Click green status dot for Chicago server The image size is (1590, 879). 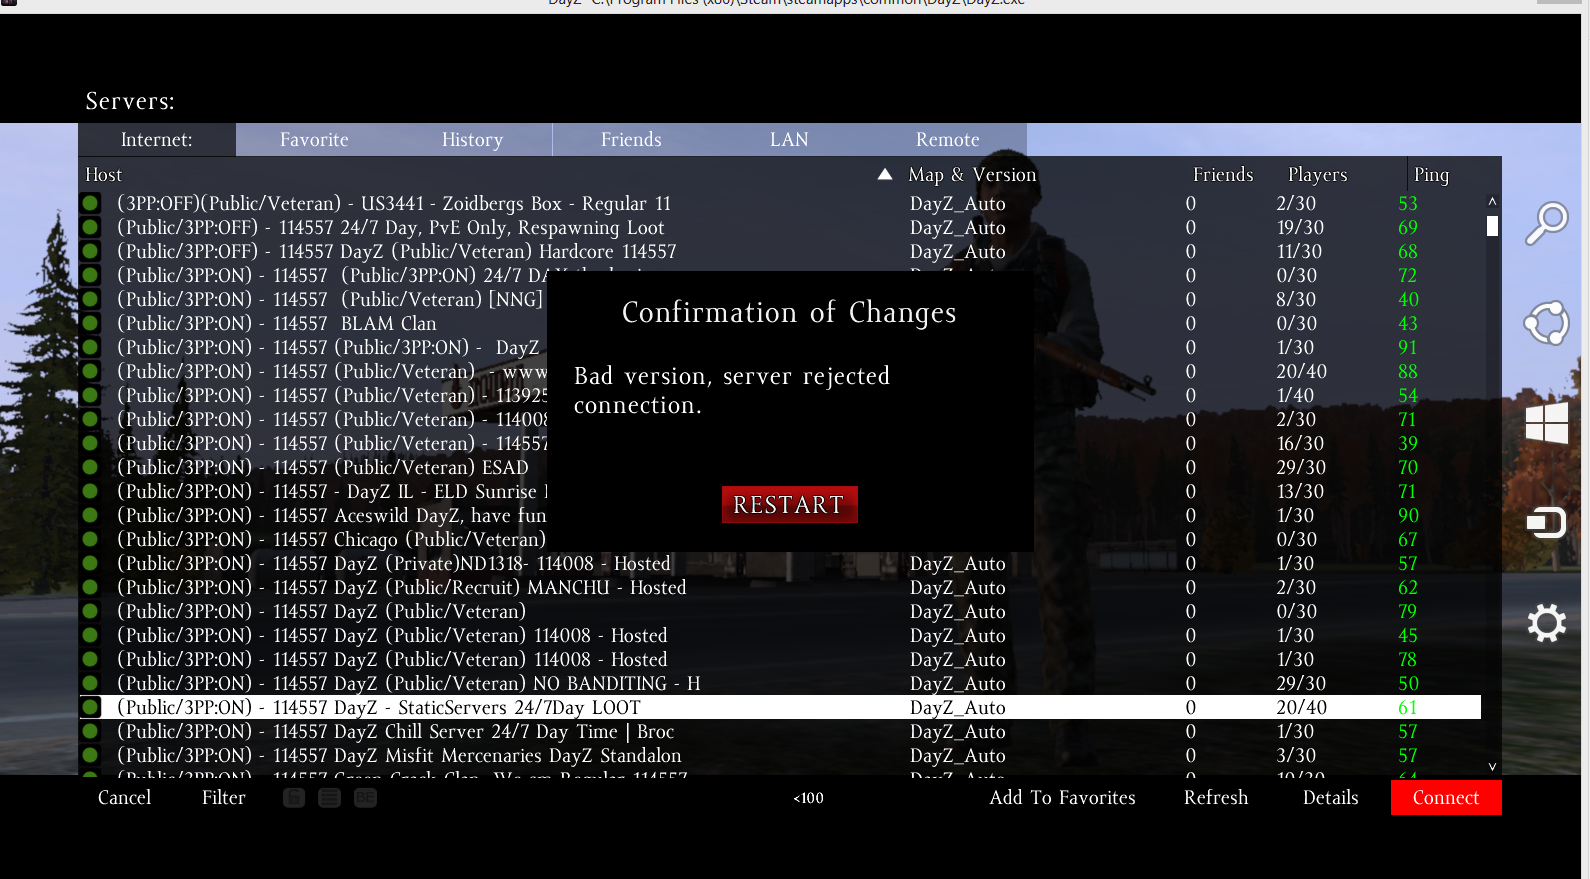(91, 539)
